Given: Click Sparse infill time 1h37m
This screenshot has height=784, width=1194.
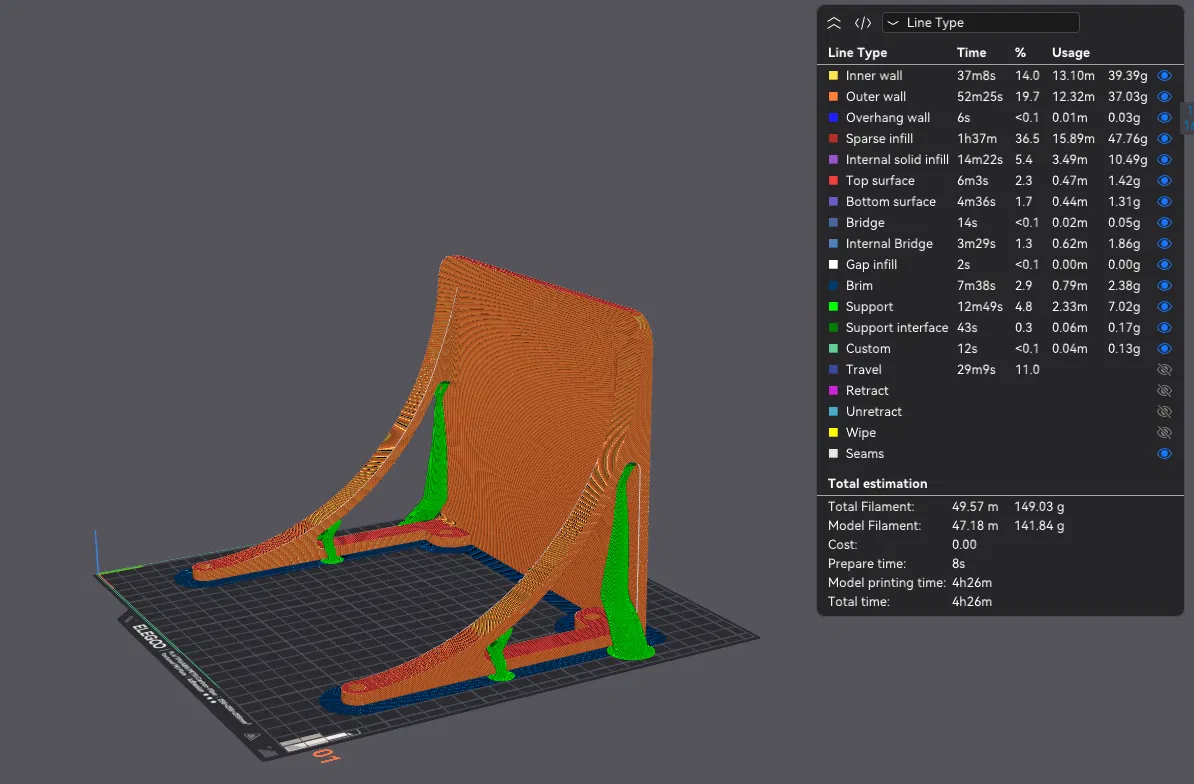Looking at the screenshot, I should pyautogui.click(x=977, y=139).
